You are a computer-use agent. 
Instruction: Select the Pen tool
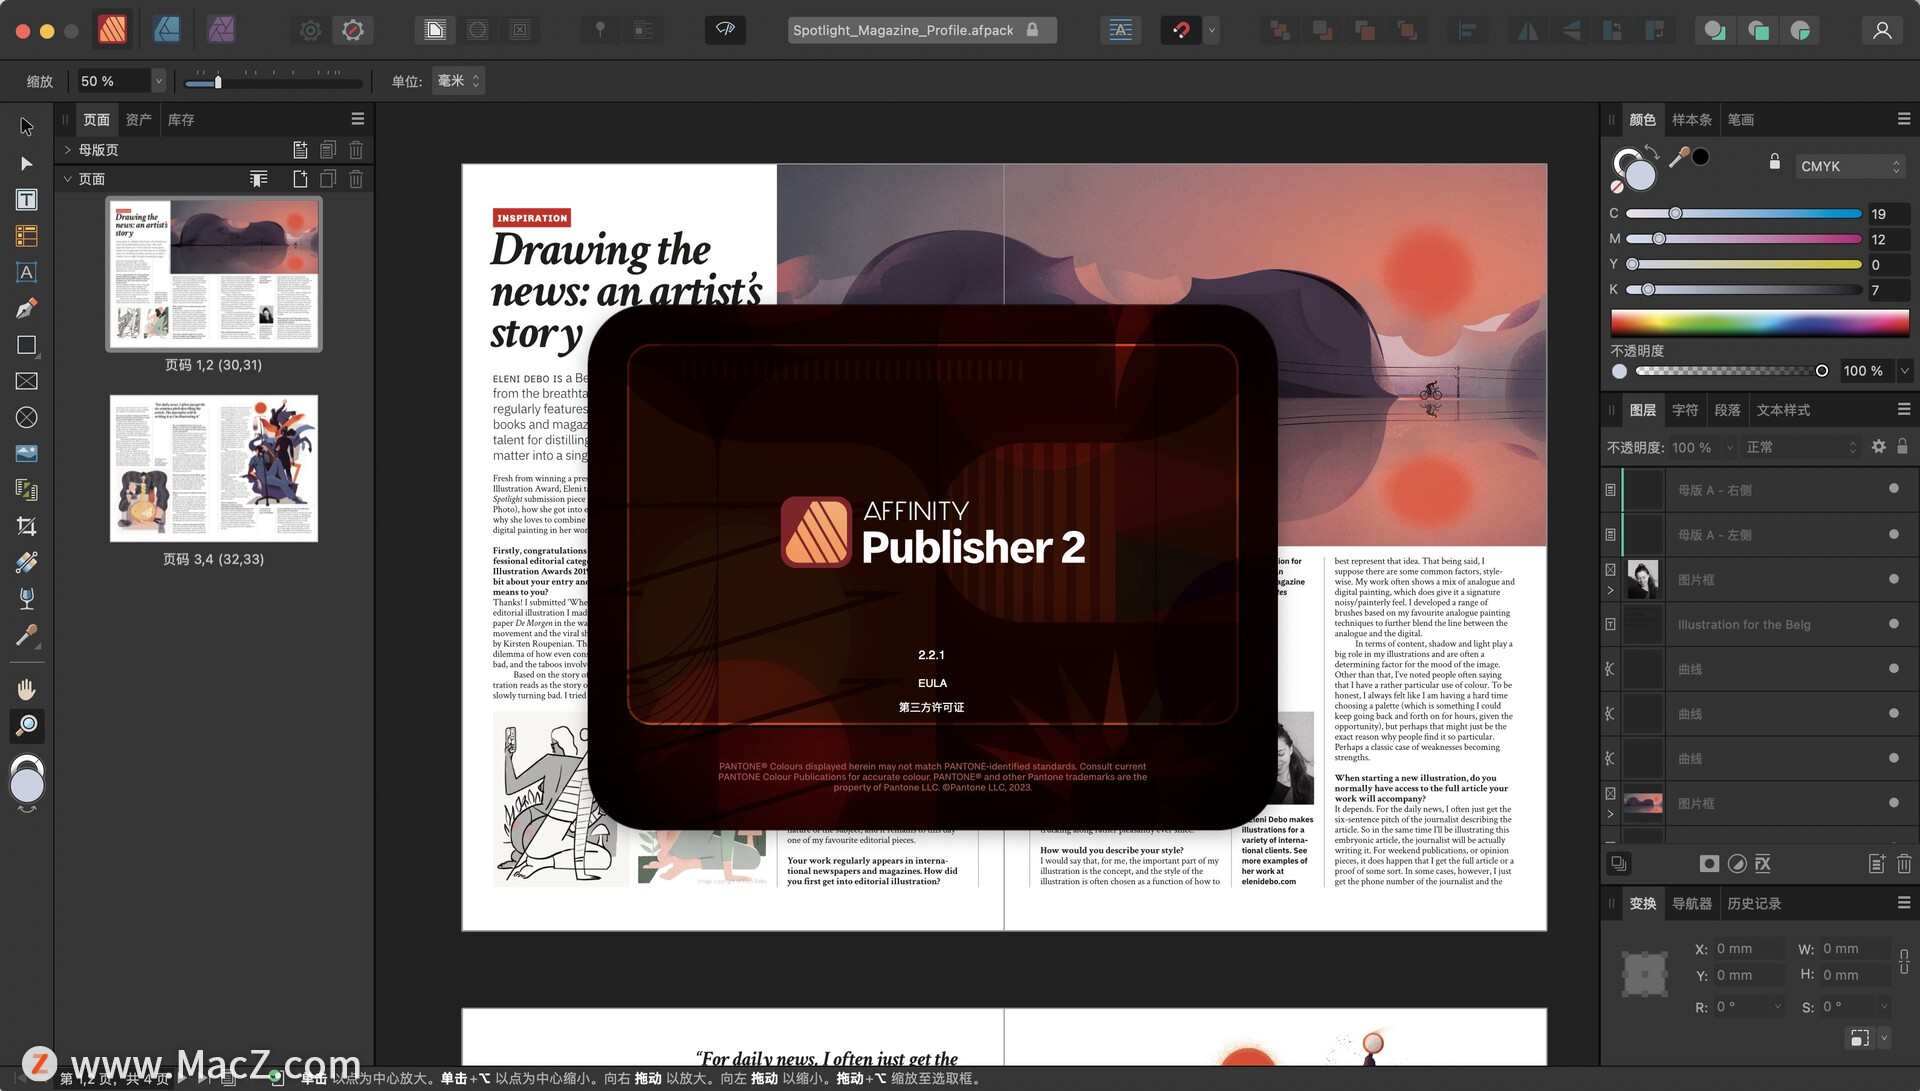coord(27,308)
